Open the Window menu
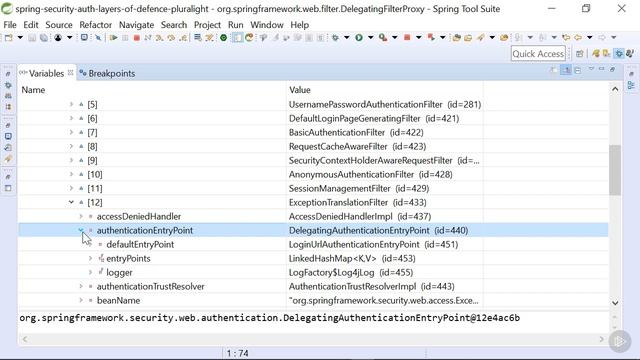640x360 pixels. click(267, 25)
